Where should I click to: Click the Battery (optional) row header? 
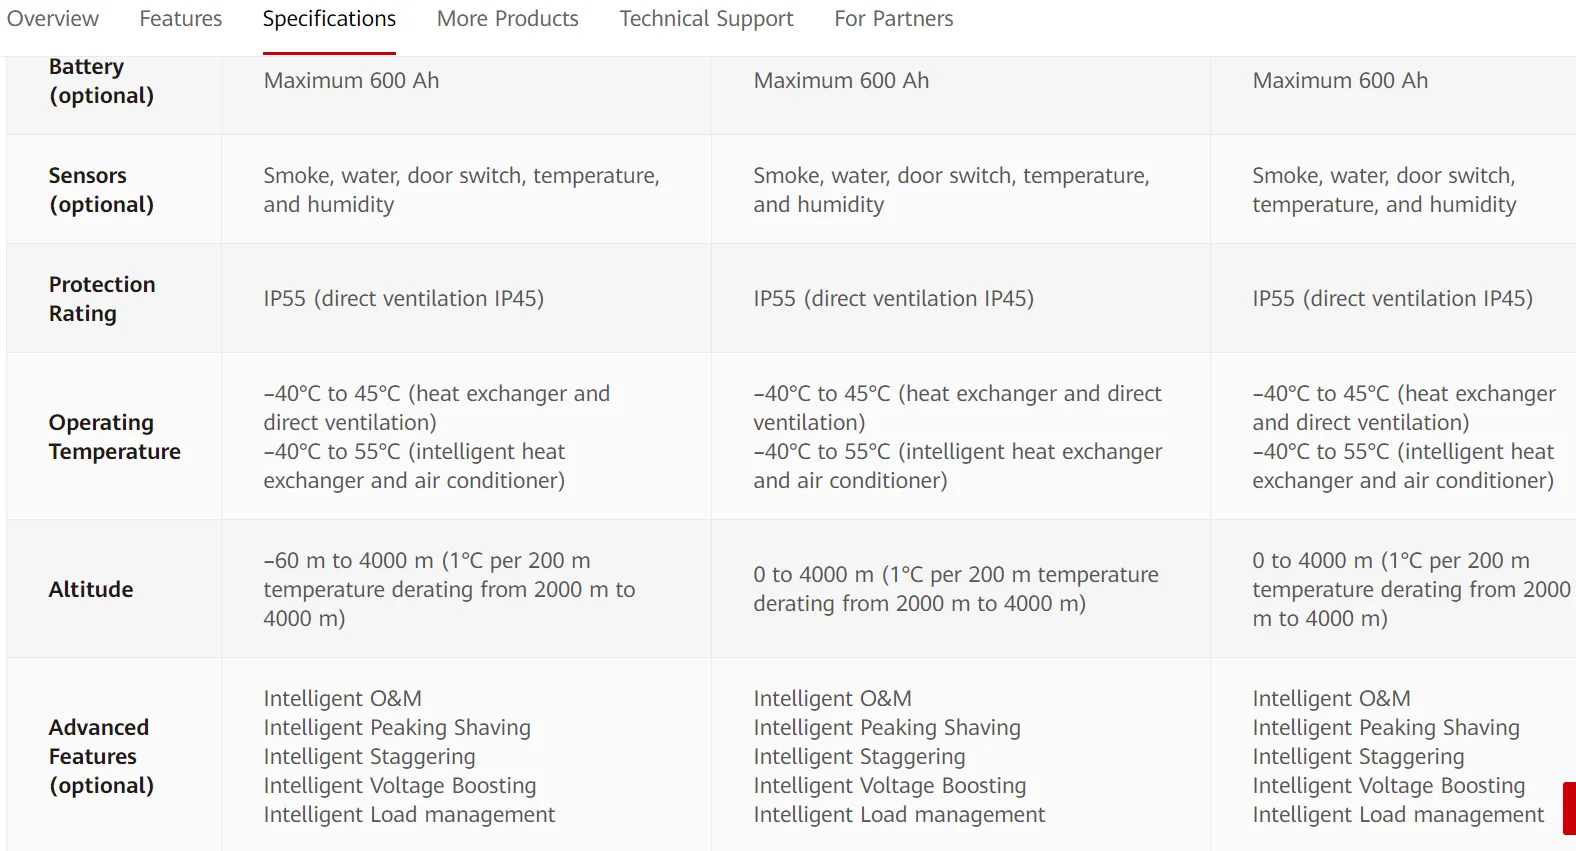[101, 81]
